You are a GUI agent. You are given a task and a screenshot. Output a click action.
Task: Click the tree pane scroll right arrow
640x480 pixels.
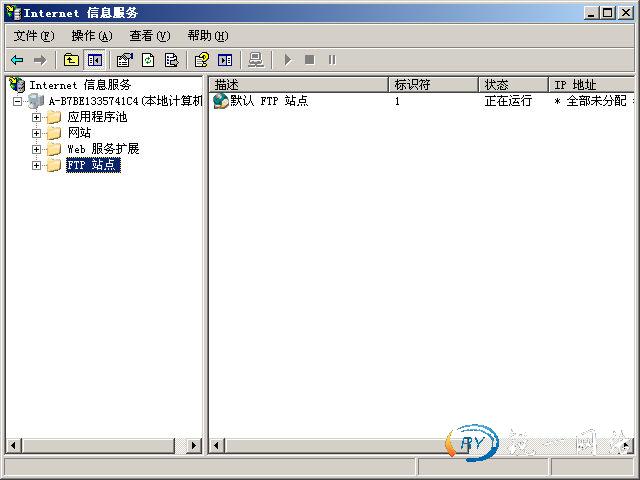click(x=194, y=445)
